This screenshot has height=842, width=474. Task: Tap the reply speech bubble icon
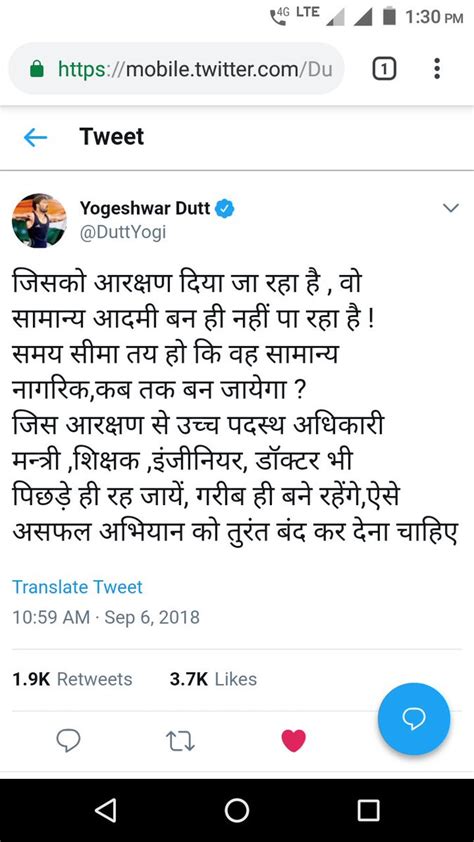[x=69, y=742]
